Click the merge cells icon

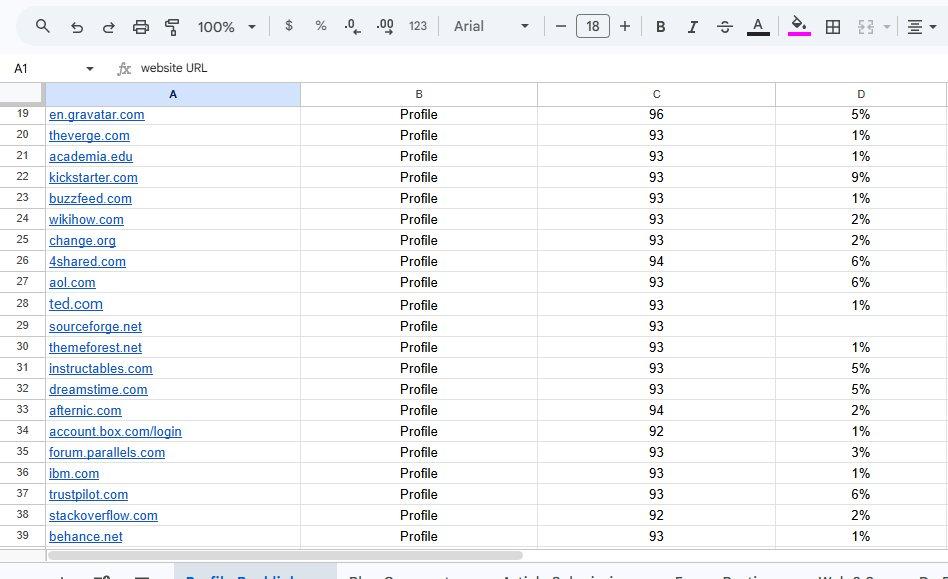pos(866,27)
